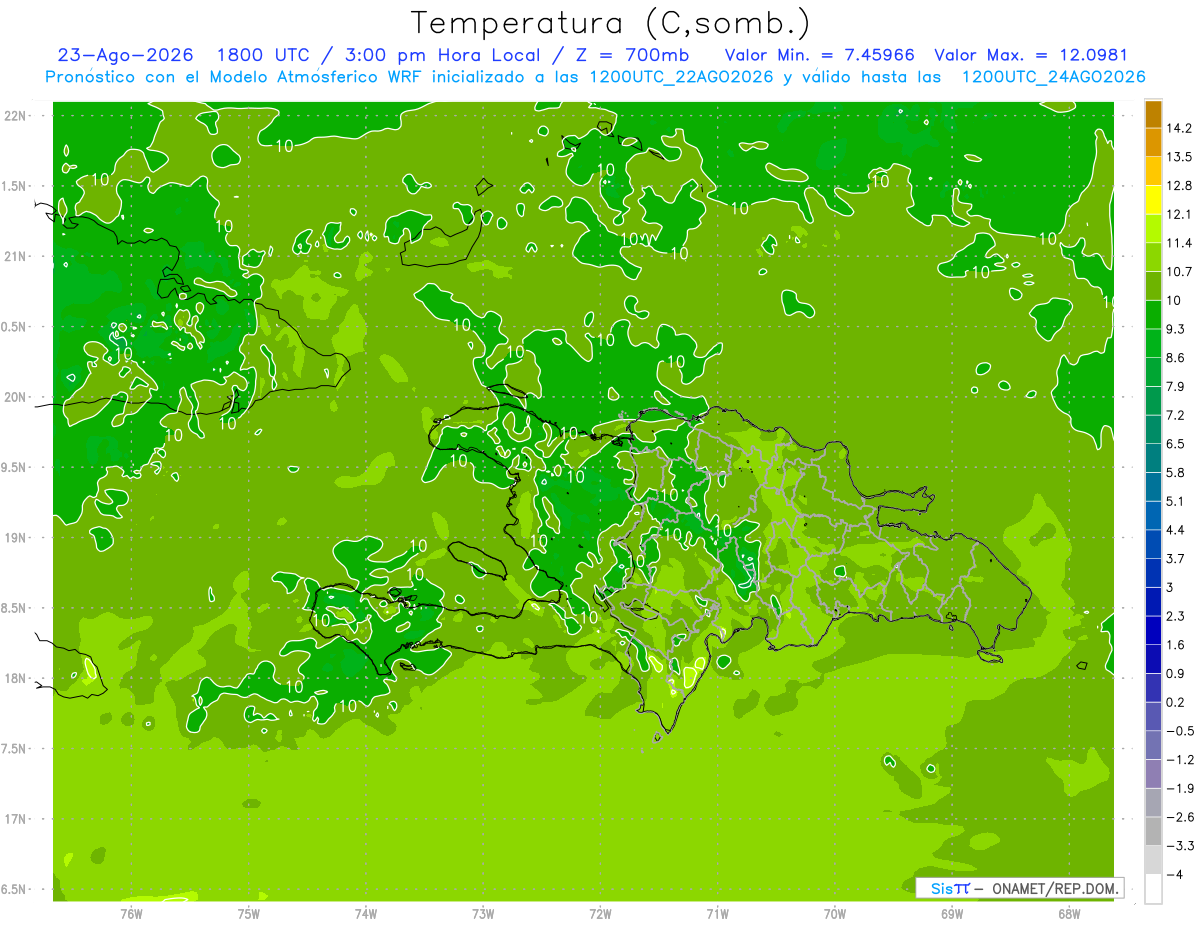Viewport: 1200px width, 927px height.
Task: Click the "7.2" color scale value
Action: pyautogui.click(x=1176, y=415)
